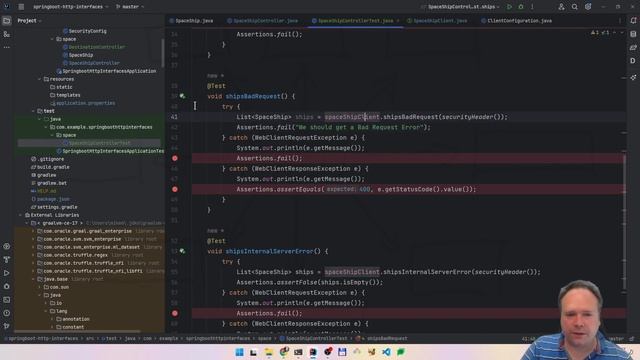This screenshot has width=640, height=360.
Task: Show more tool windows ellipsis
Action: click(x=7, y=47)
